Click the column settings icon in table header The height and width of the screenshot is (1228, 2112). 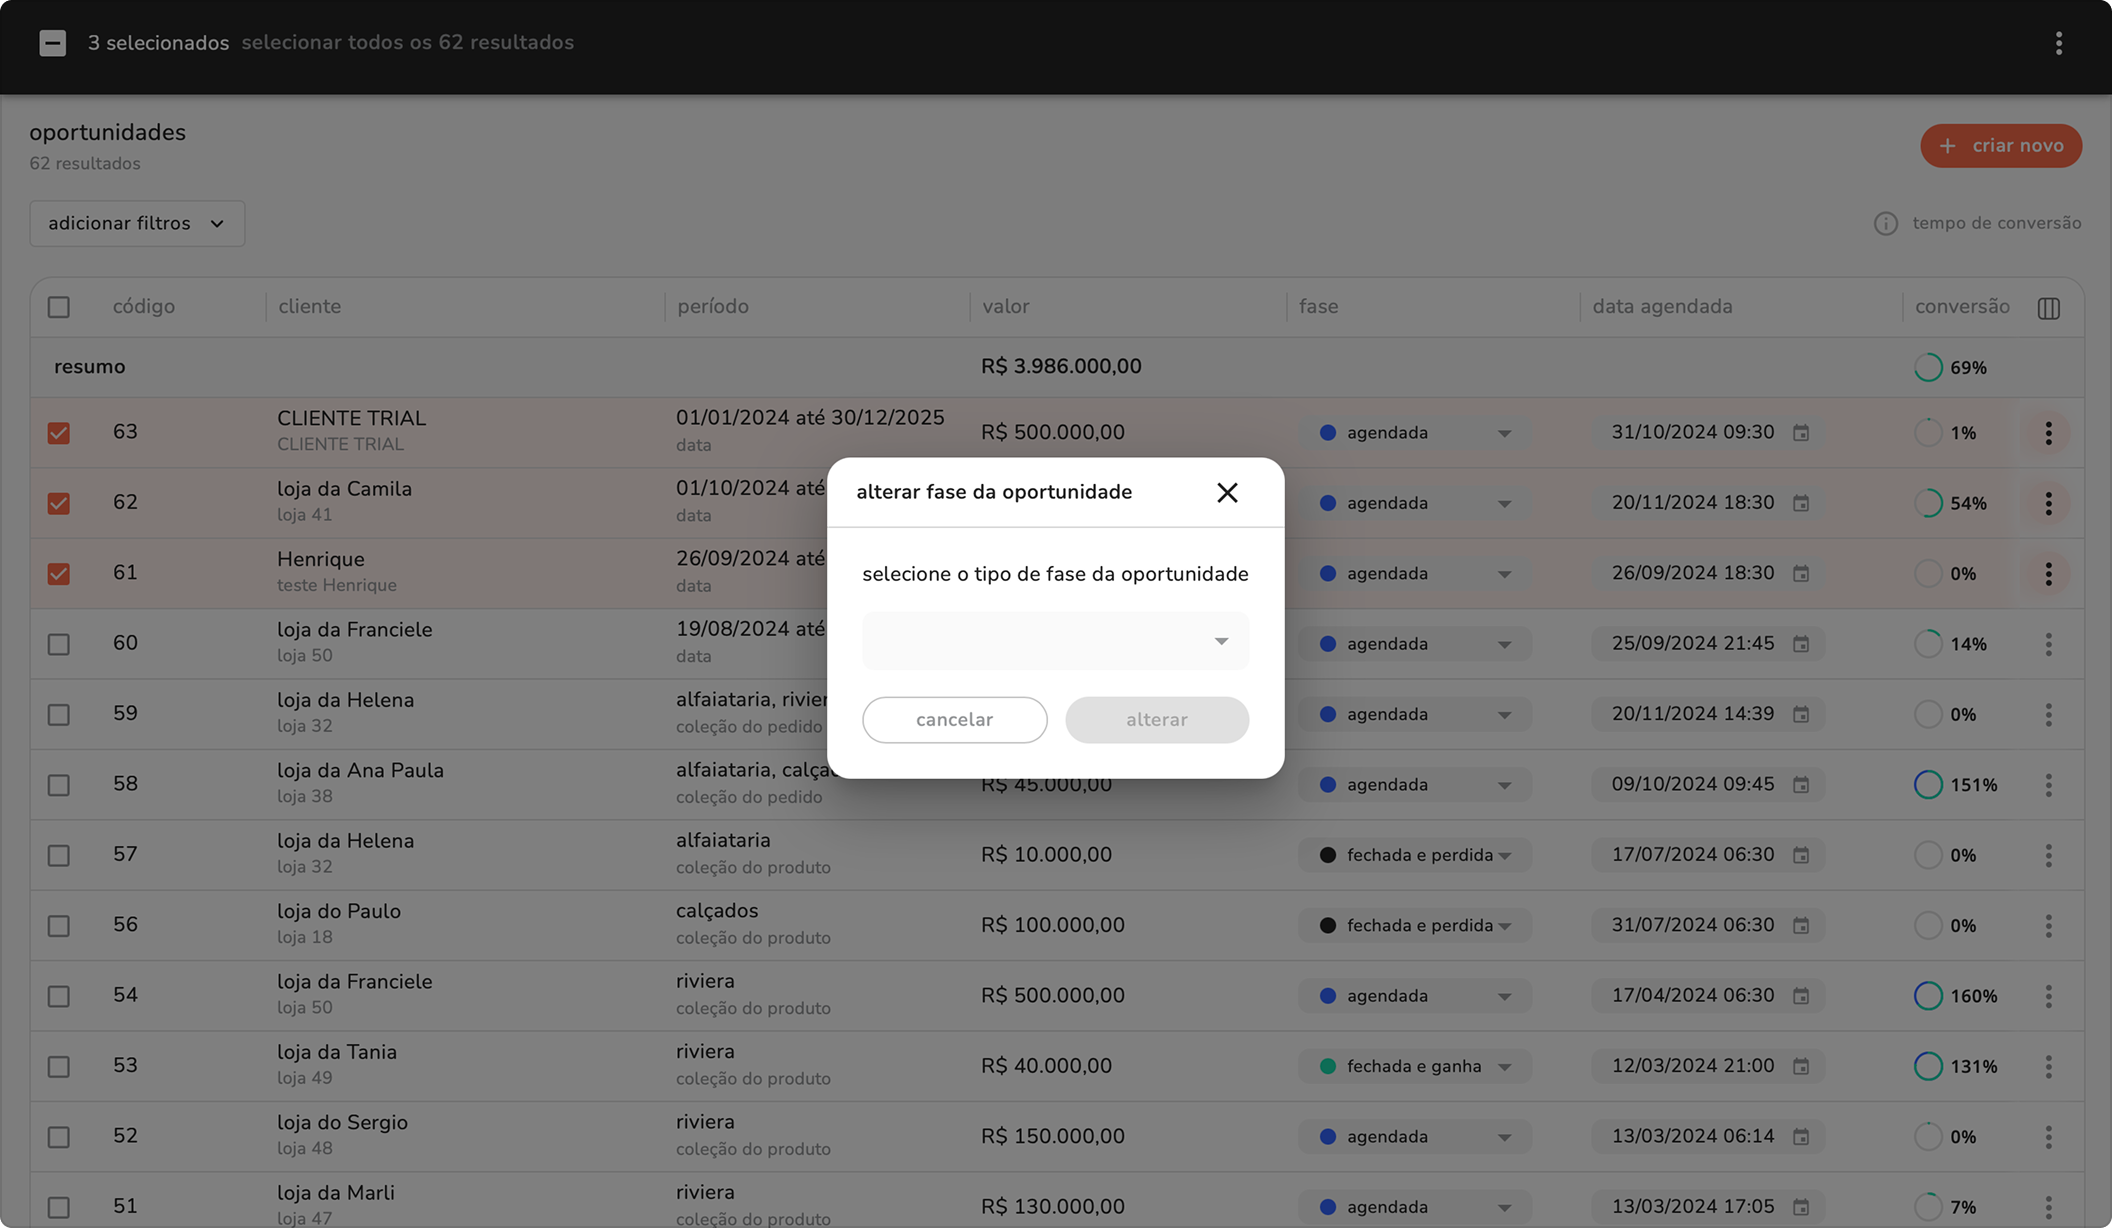click(x=2048, y=308)
